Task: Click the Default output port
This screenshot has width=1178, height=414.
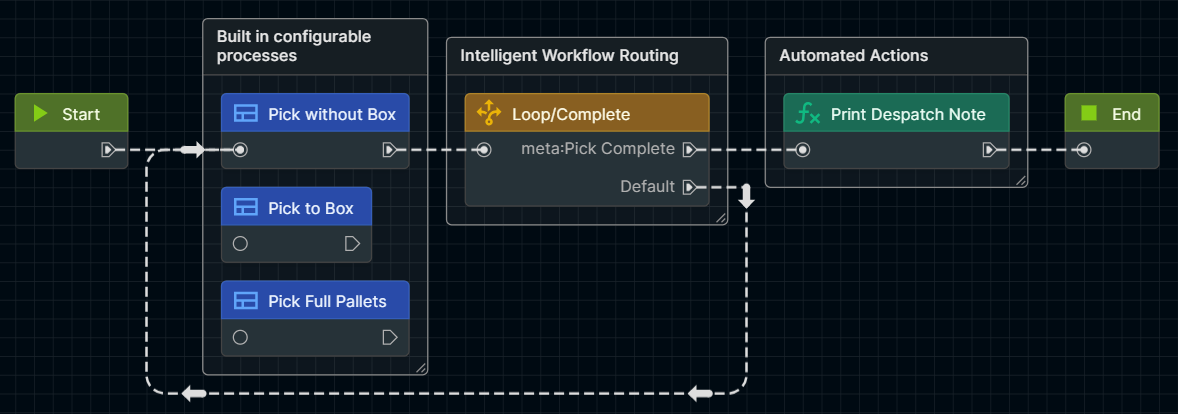Action: point(689,187)
